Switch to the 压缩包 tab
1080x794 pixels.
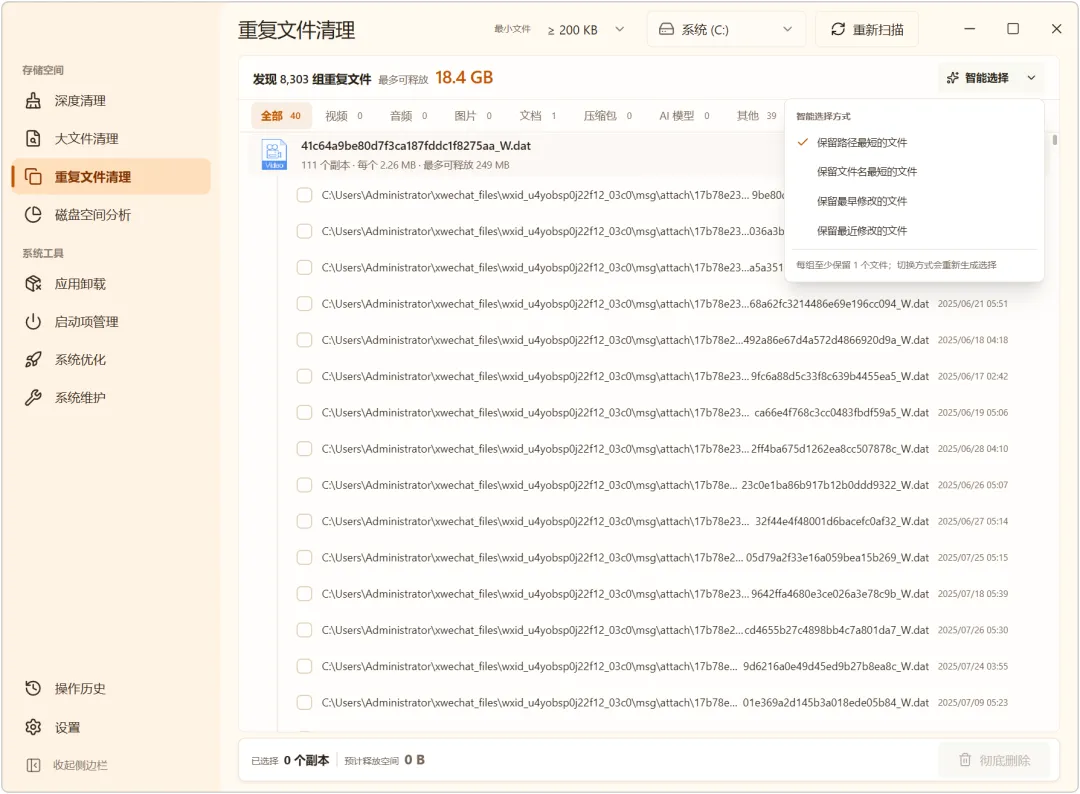(608, 116)
